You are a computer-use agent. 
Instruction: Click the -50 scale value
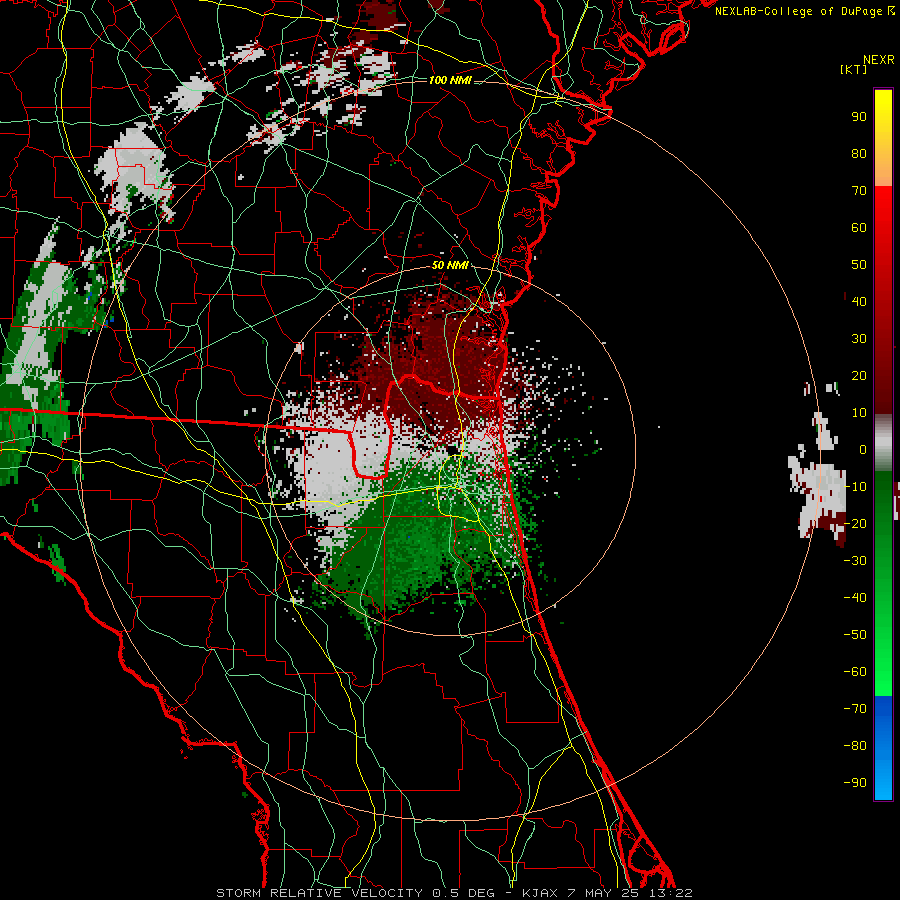pos(855,635)
